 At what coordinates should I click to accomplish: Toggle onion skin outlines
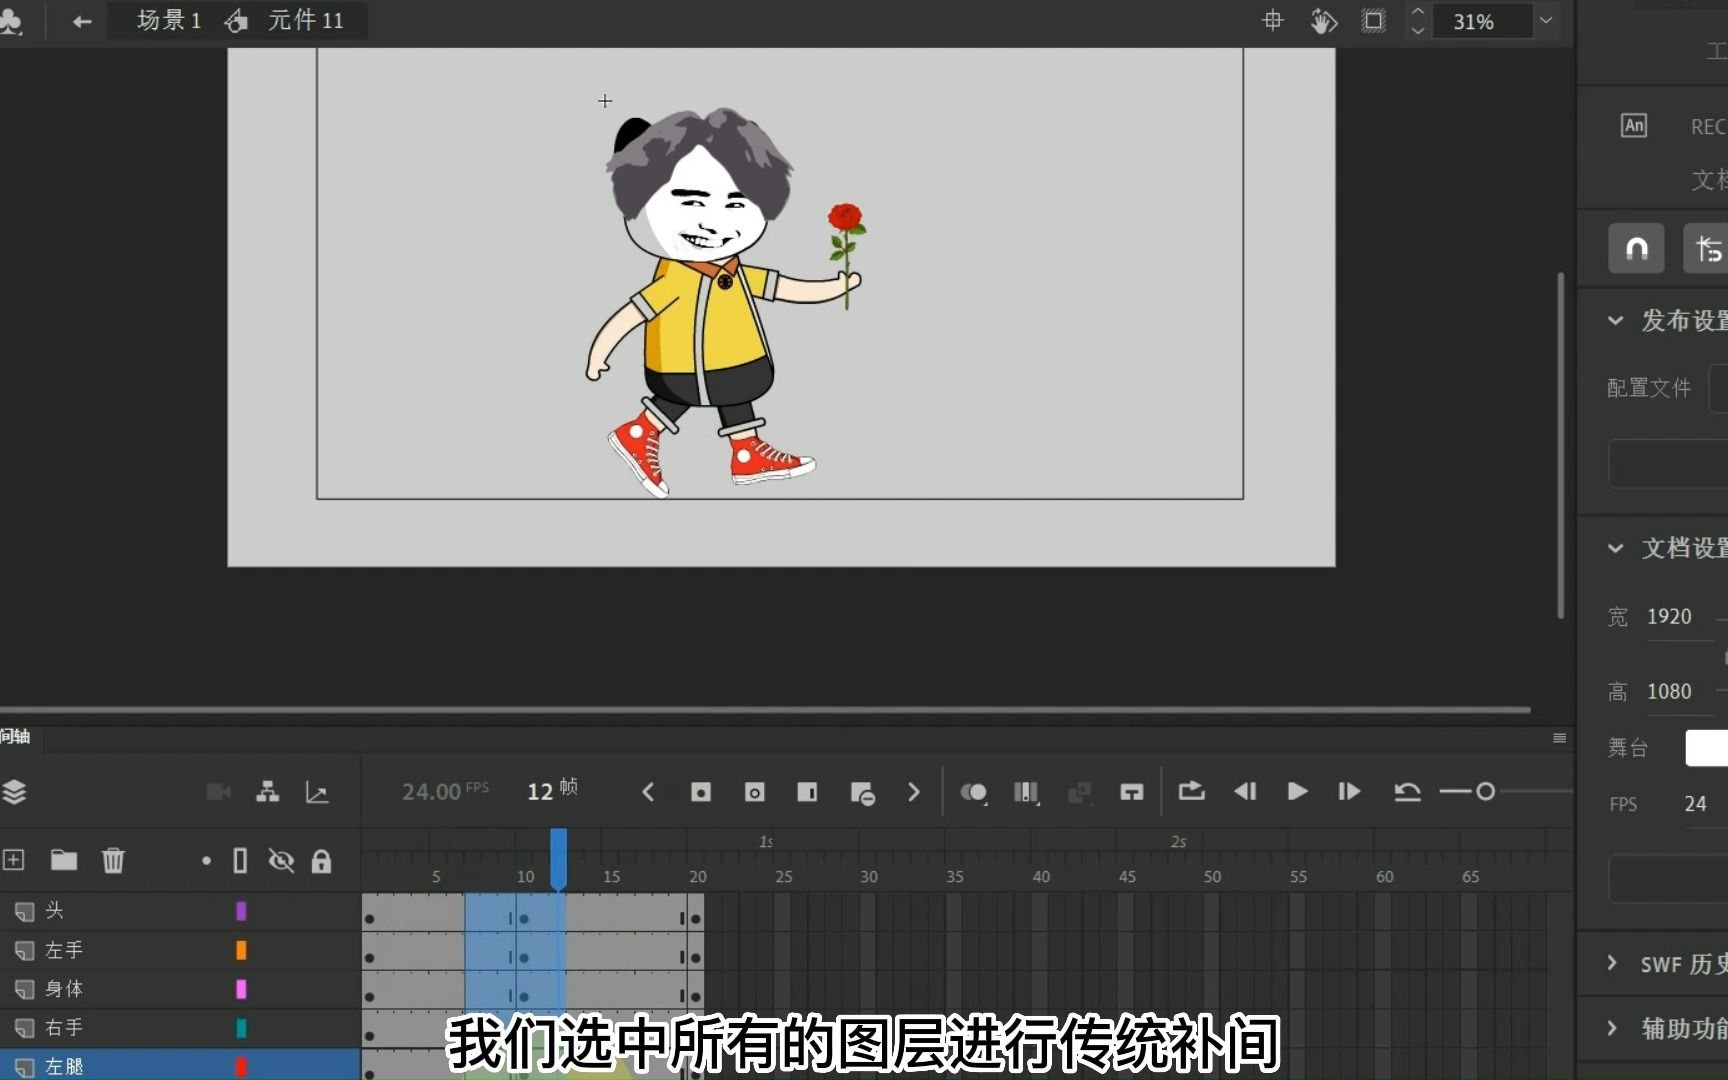[x=1026, y=791]
